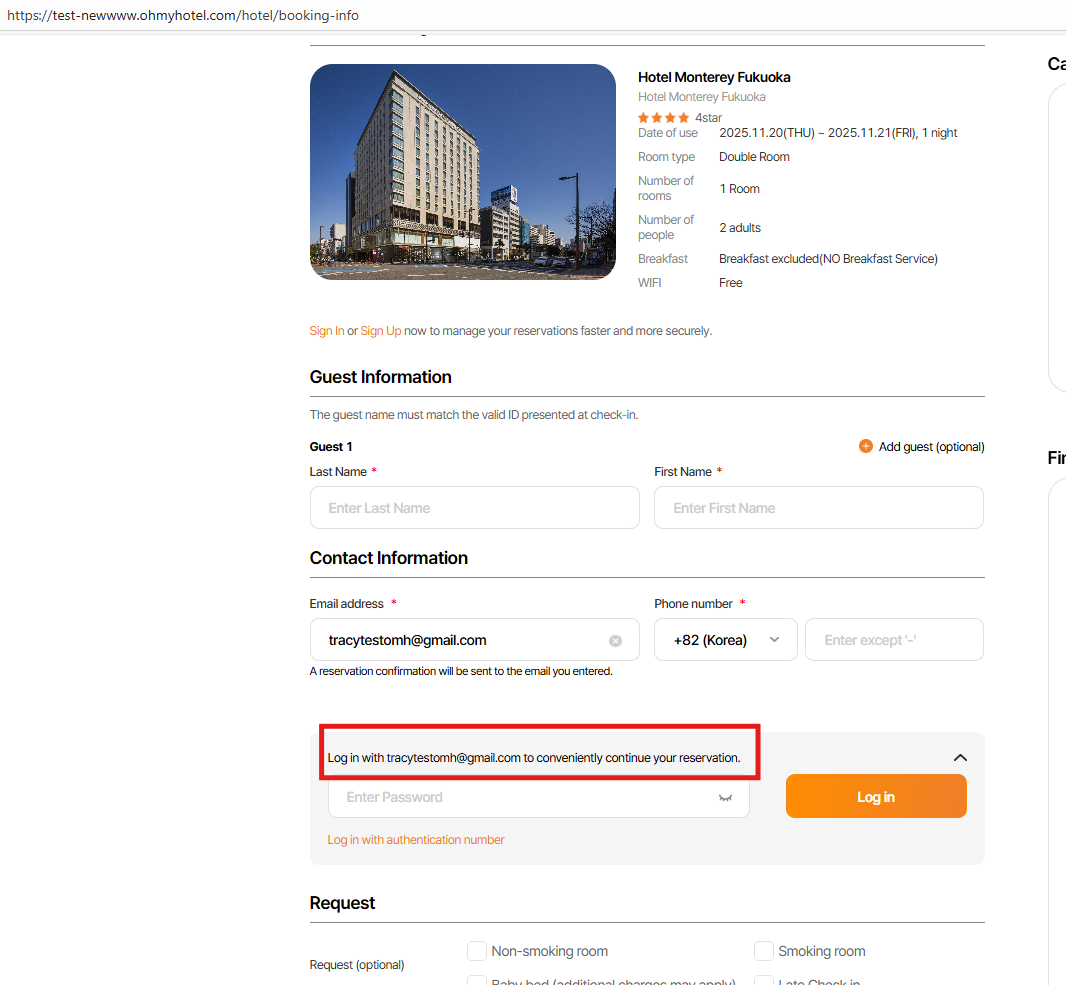The image size is (1066, 985).
Task: Show password using the eye icon
Action: [725, 798]
